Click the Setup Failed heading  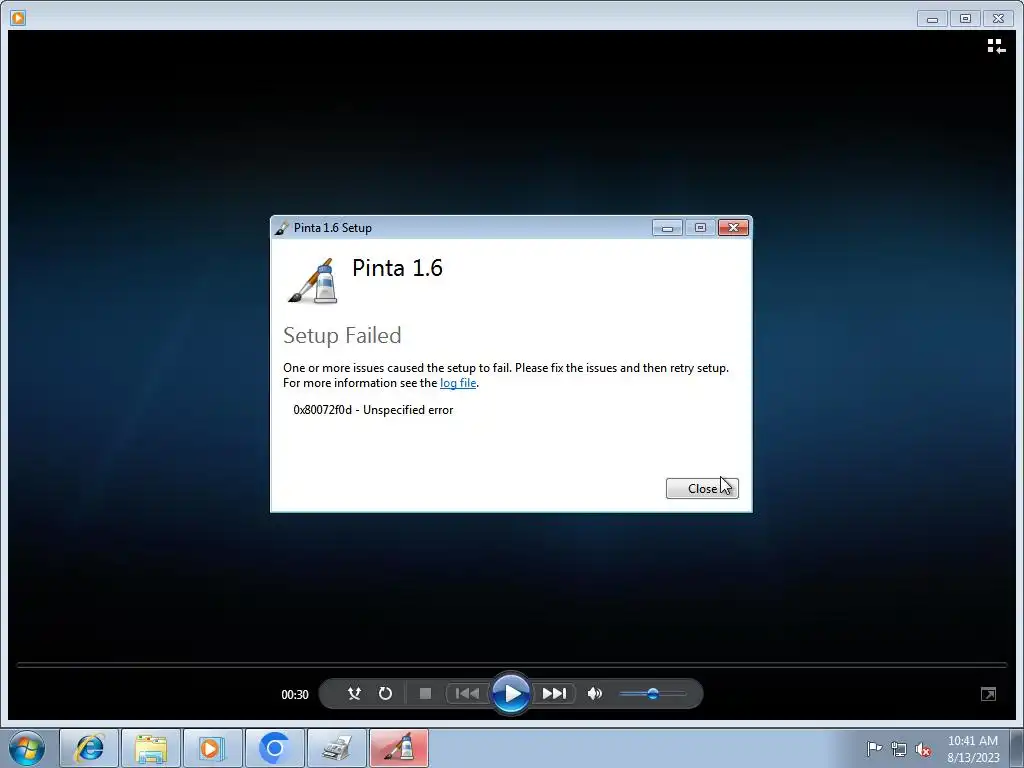pos(342,335)
